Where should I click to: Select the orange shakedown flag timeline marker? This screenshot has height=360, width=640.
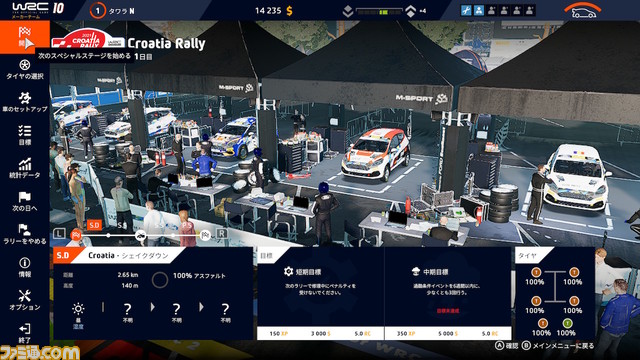pyautogui.click(x=76, y=235)
